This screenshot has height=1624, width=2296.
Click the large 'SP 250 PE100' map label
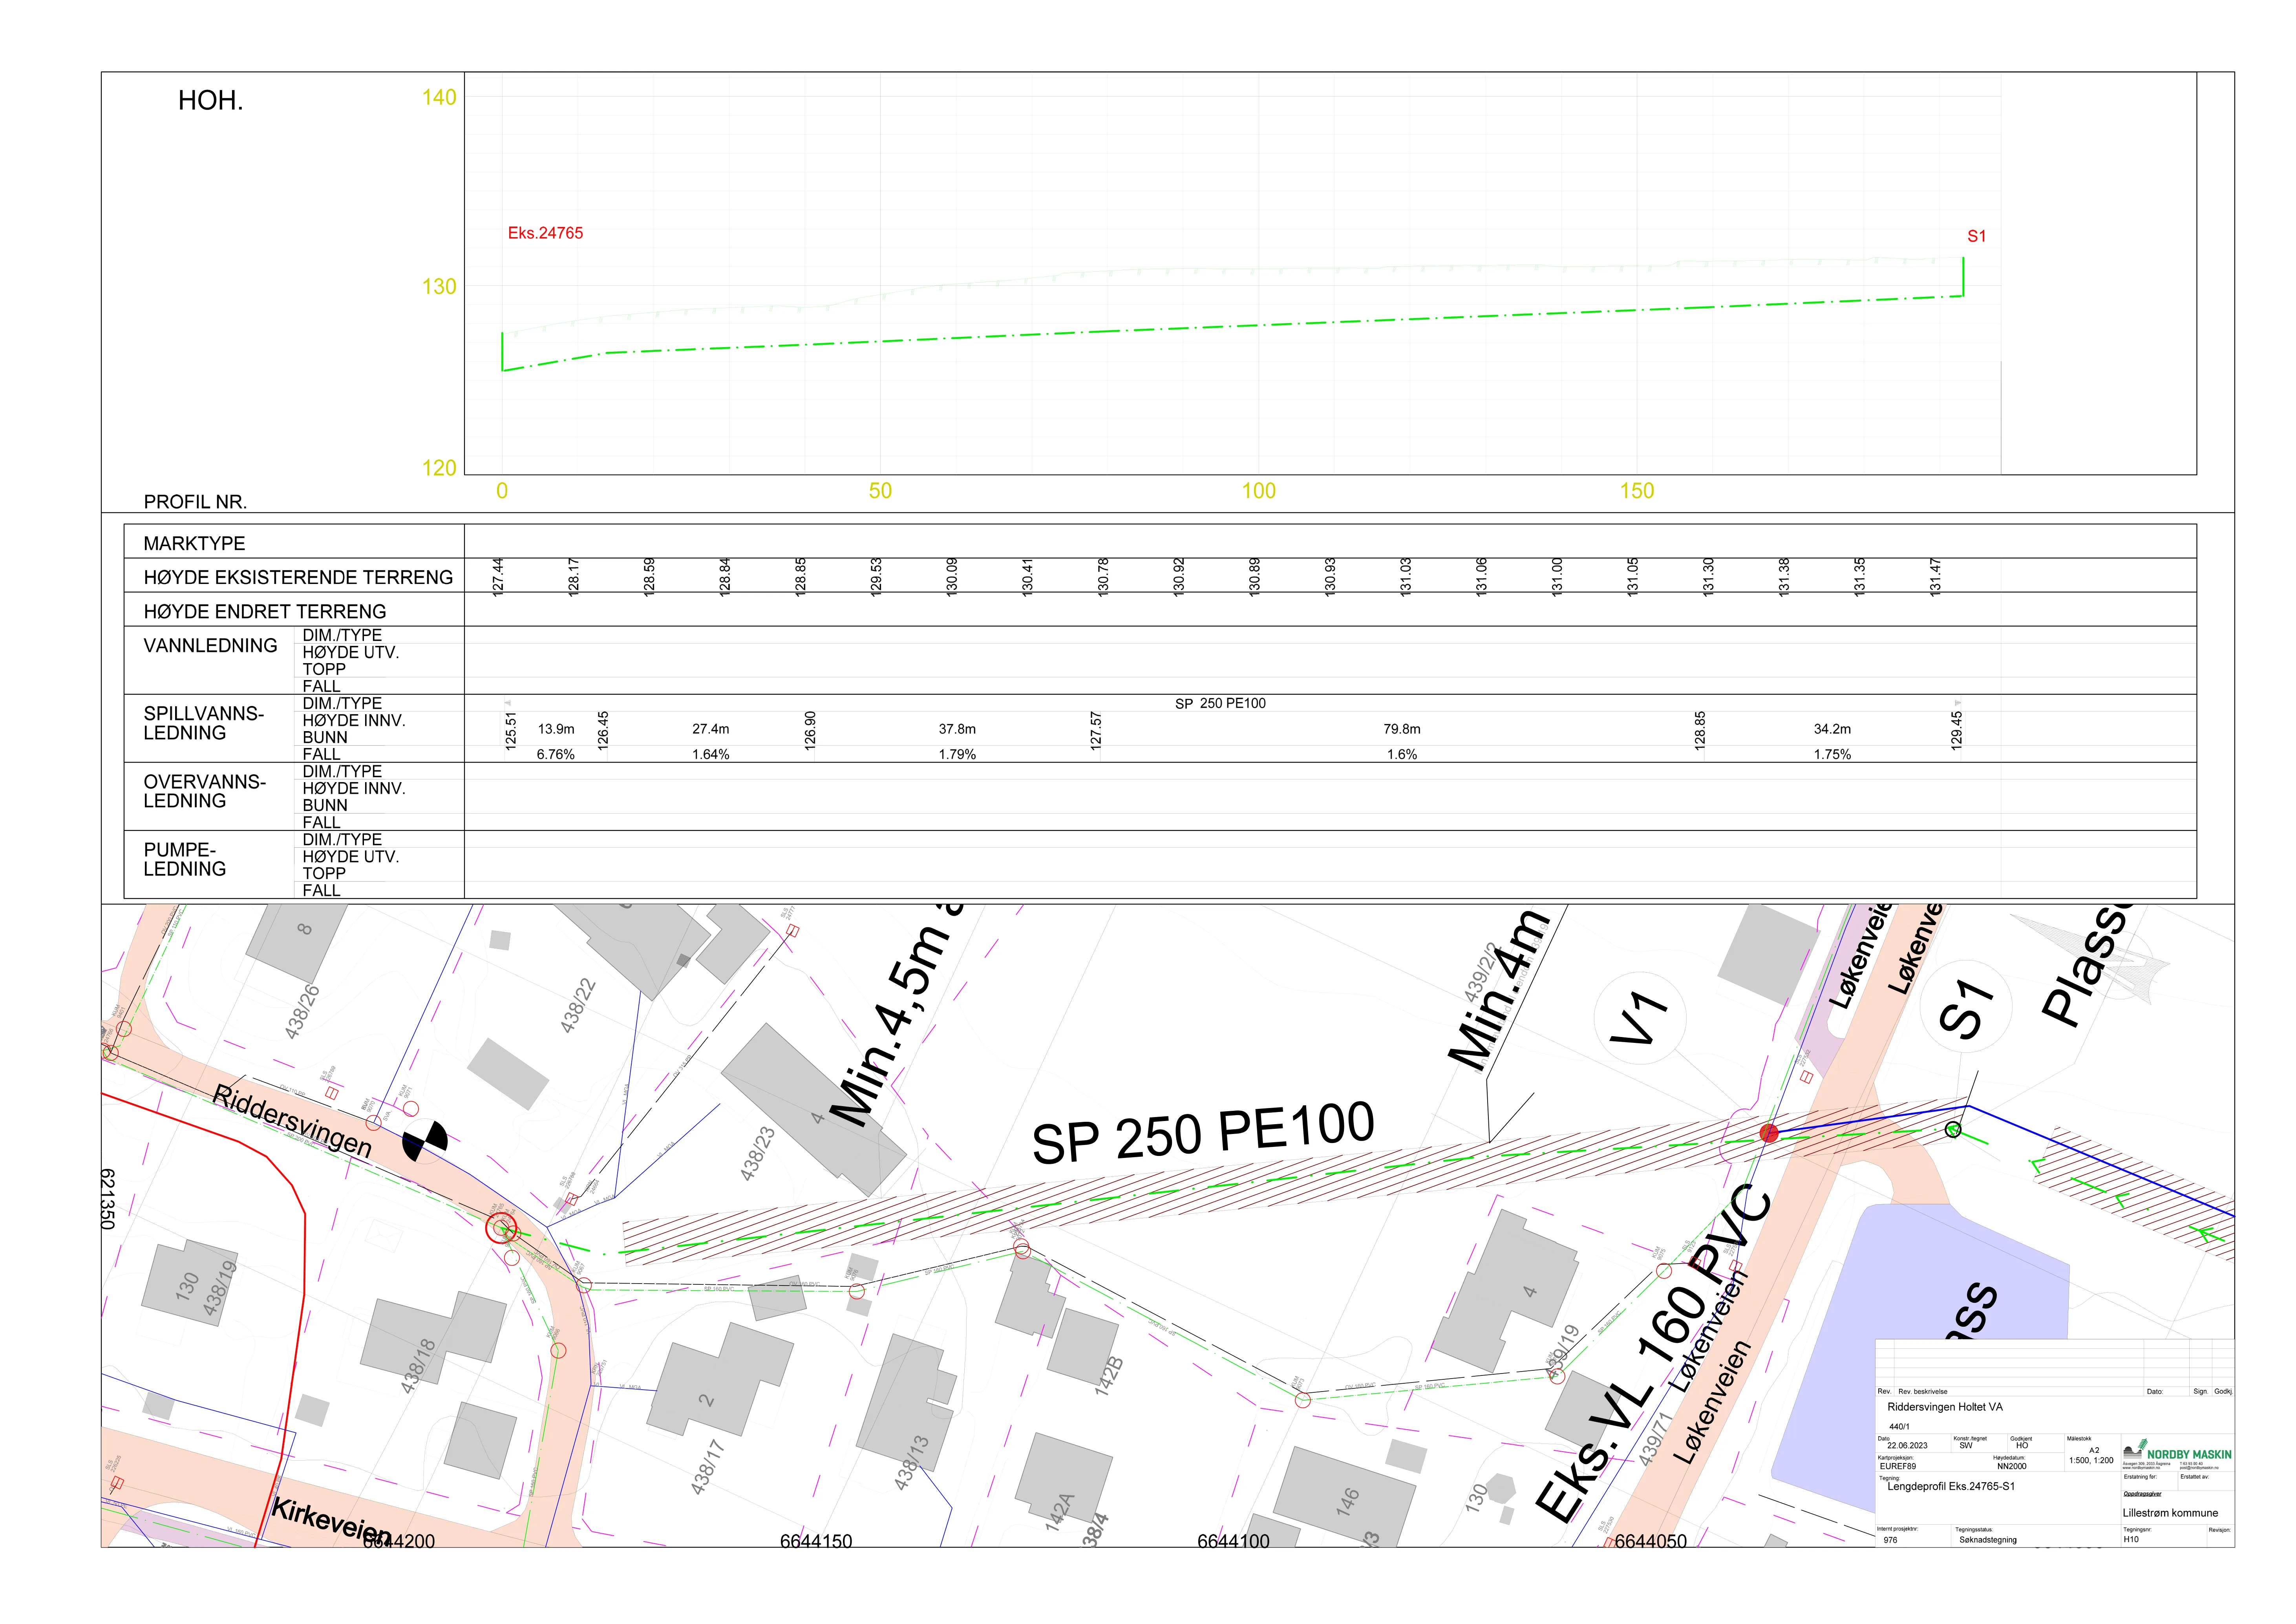tap(1203, 1133)
